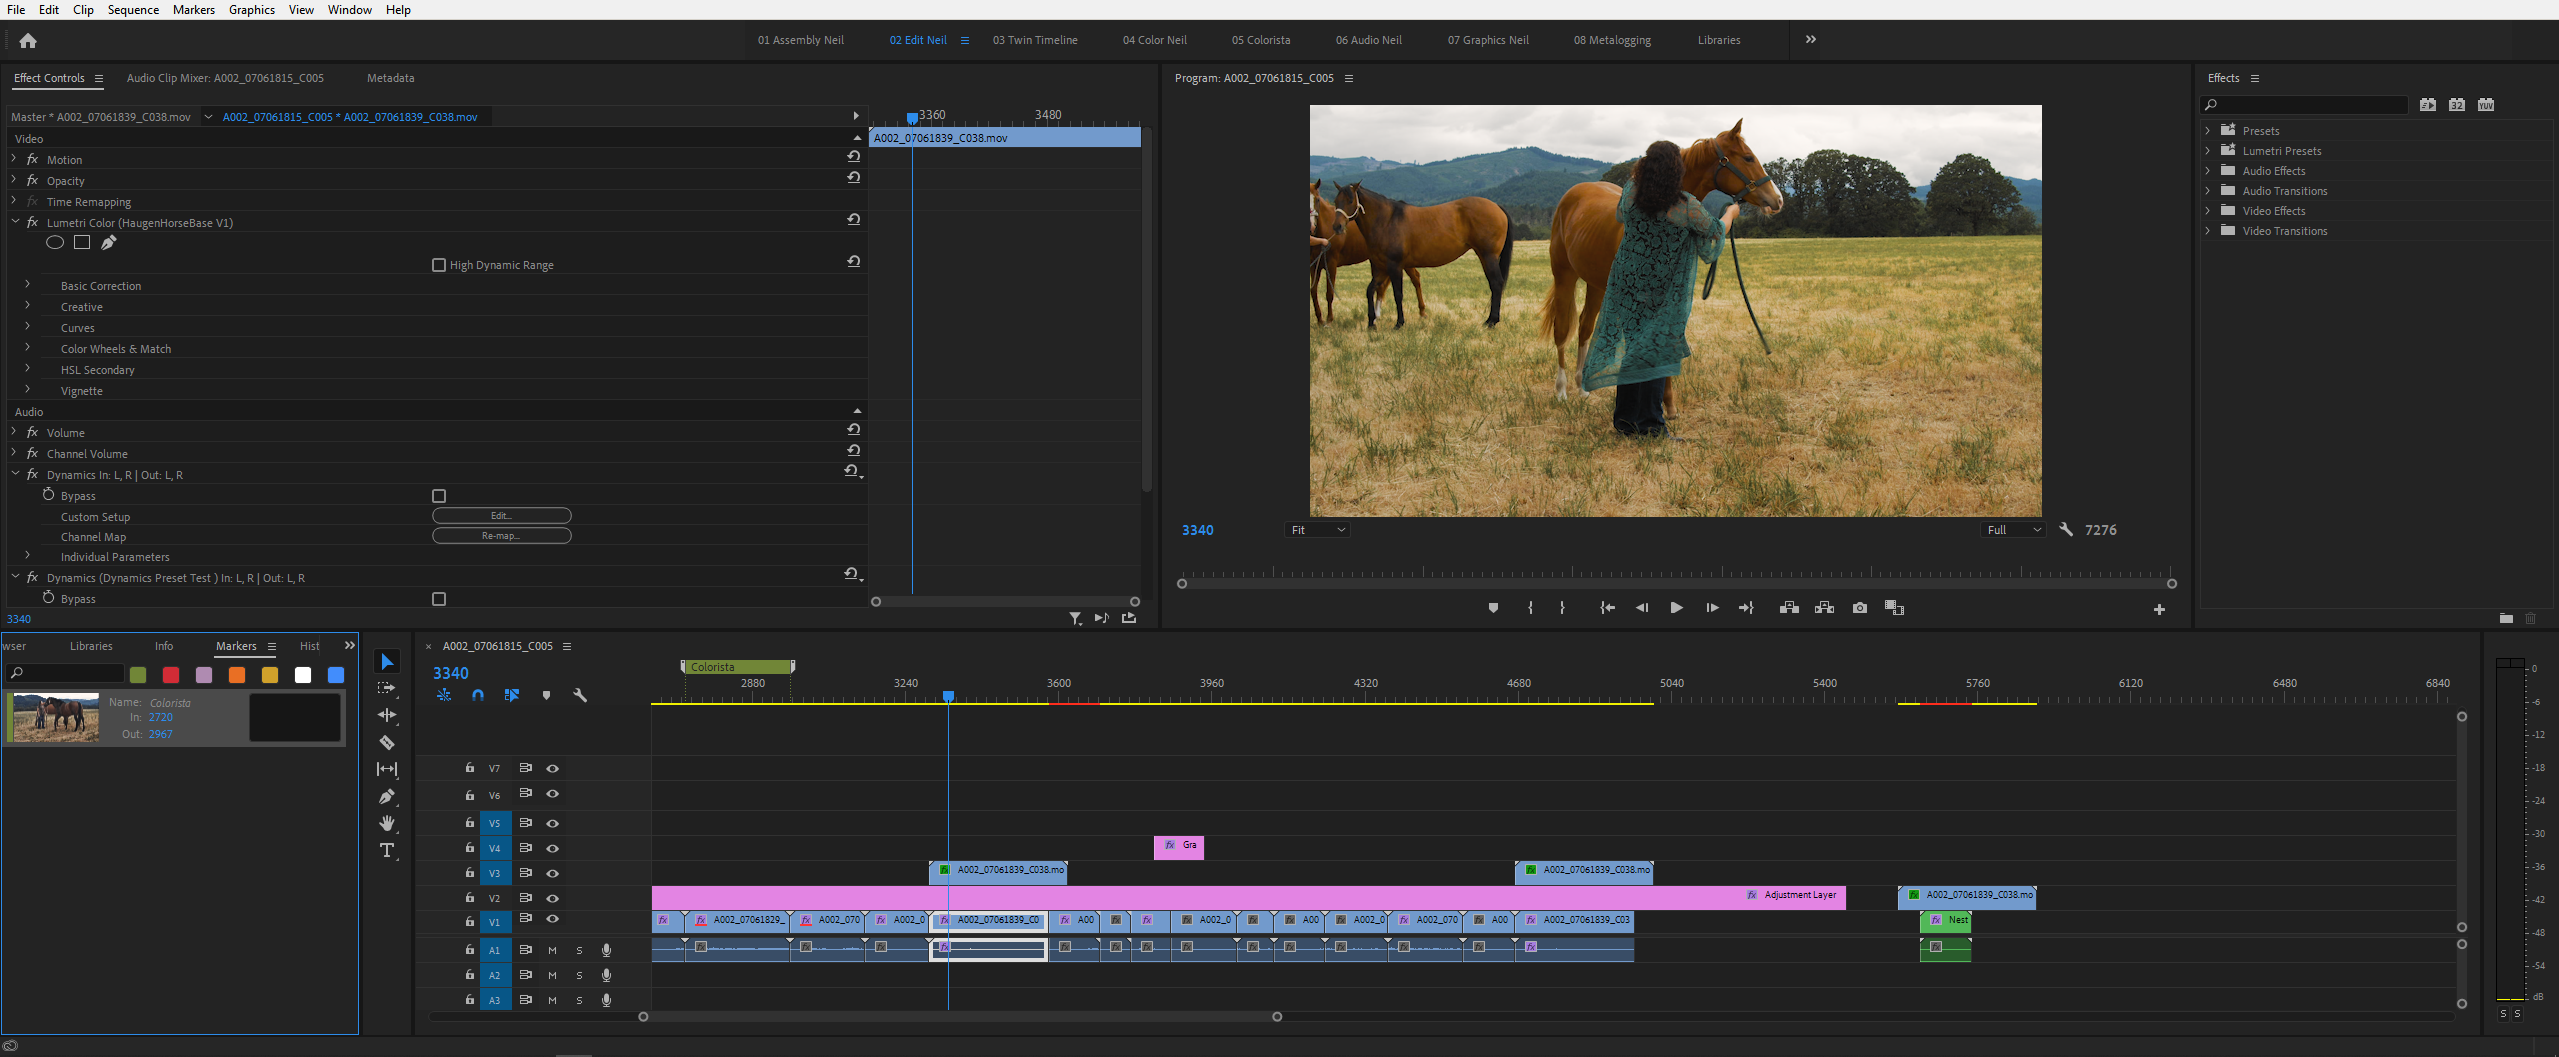The width and height of the screenshot is (2559, 1057).
Task: Add a marker in the Program monitor
Action: 1493,607
